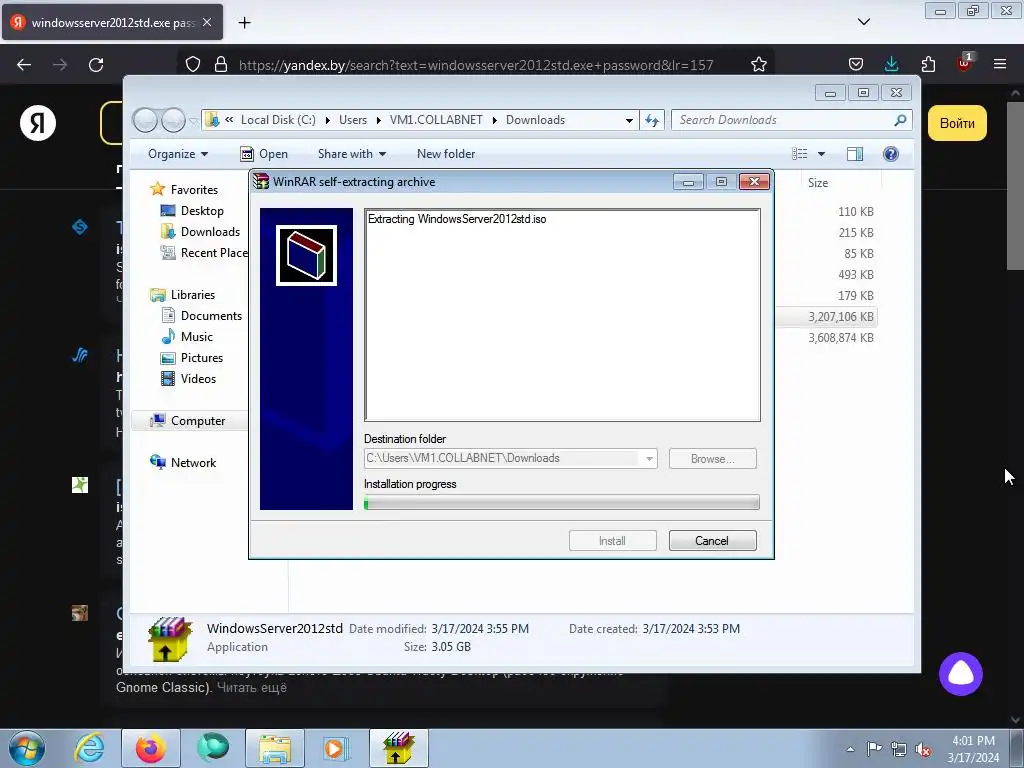Select the file sized 110 KB
The width and height of the screenshot is (1024, 768).
coord(856,212)
